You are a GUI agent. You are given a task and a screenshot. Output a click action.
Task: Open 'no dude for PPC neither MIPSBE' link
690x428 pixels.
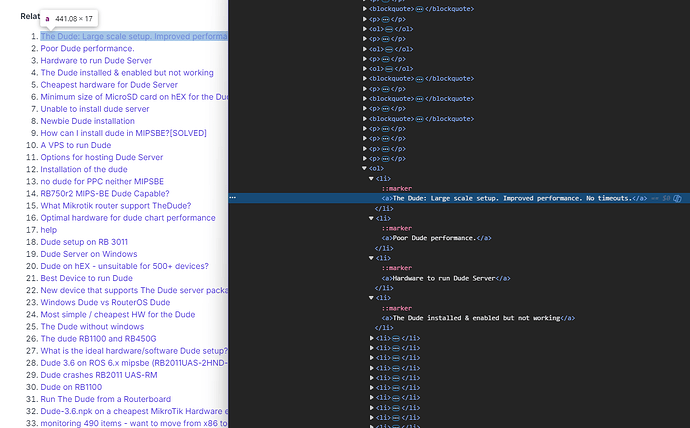tap(102, 182)
